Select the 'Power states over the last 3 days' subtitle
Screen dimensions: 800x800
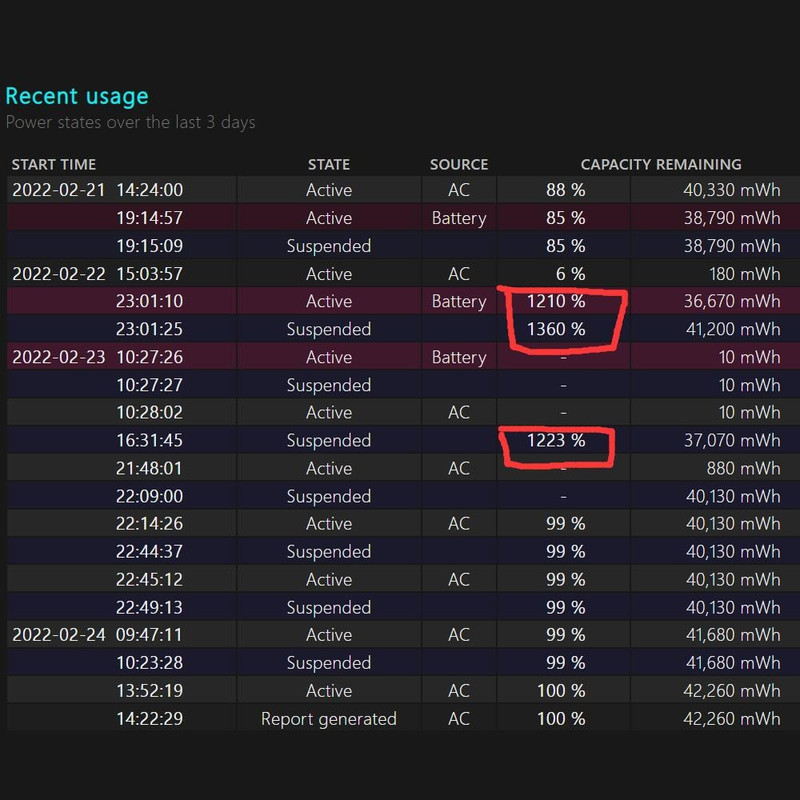tap(130, 123)
